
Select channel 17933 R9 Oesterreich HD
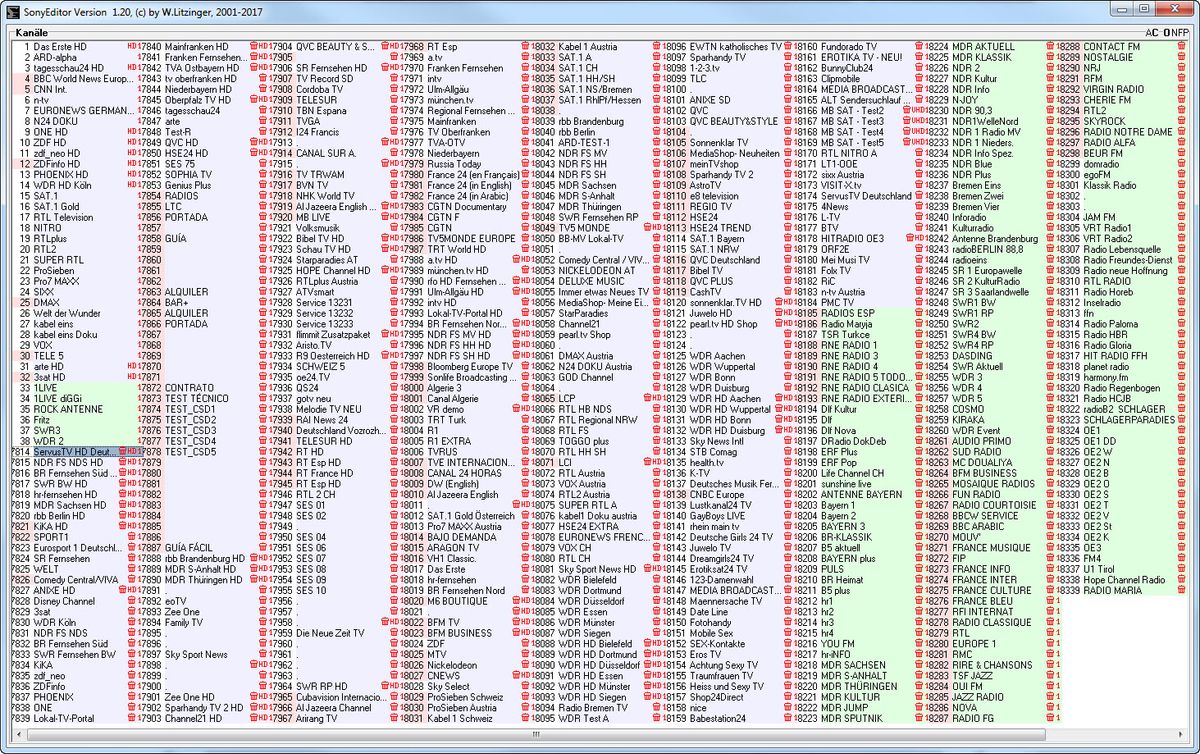338,355
